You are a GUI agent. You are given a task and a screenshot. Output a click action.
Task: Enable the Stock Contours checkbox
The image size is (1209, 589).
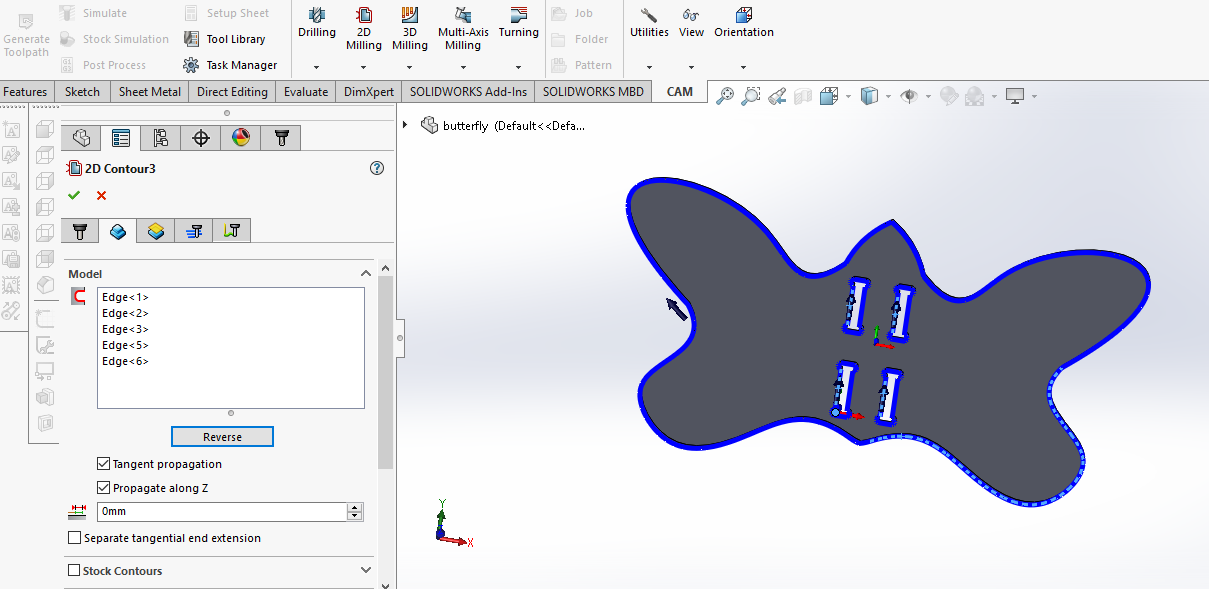click(74, 571)
